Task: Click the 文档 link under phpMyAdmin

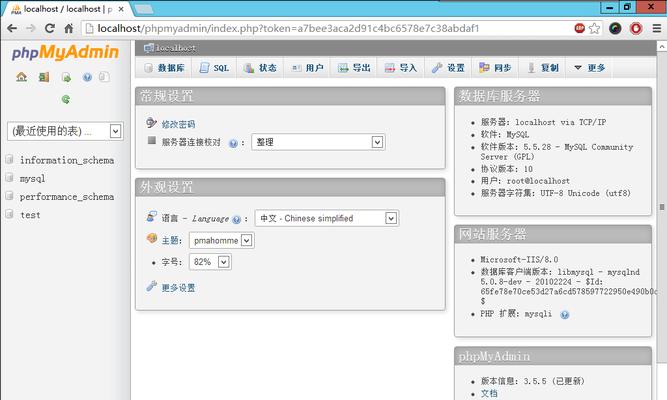Action: pyautogui.click(x=489, y=393)
